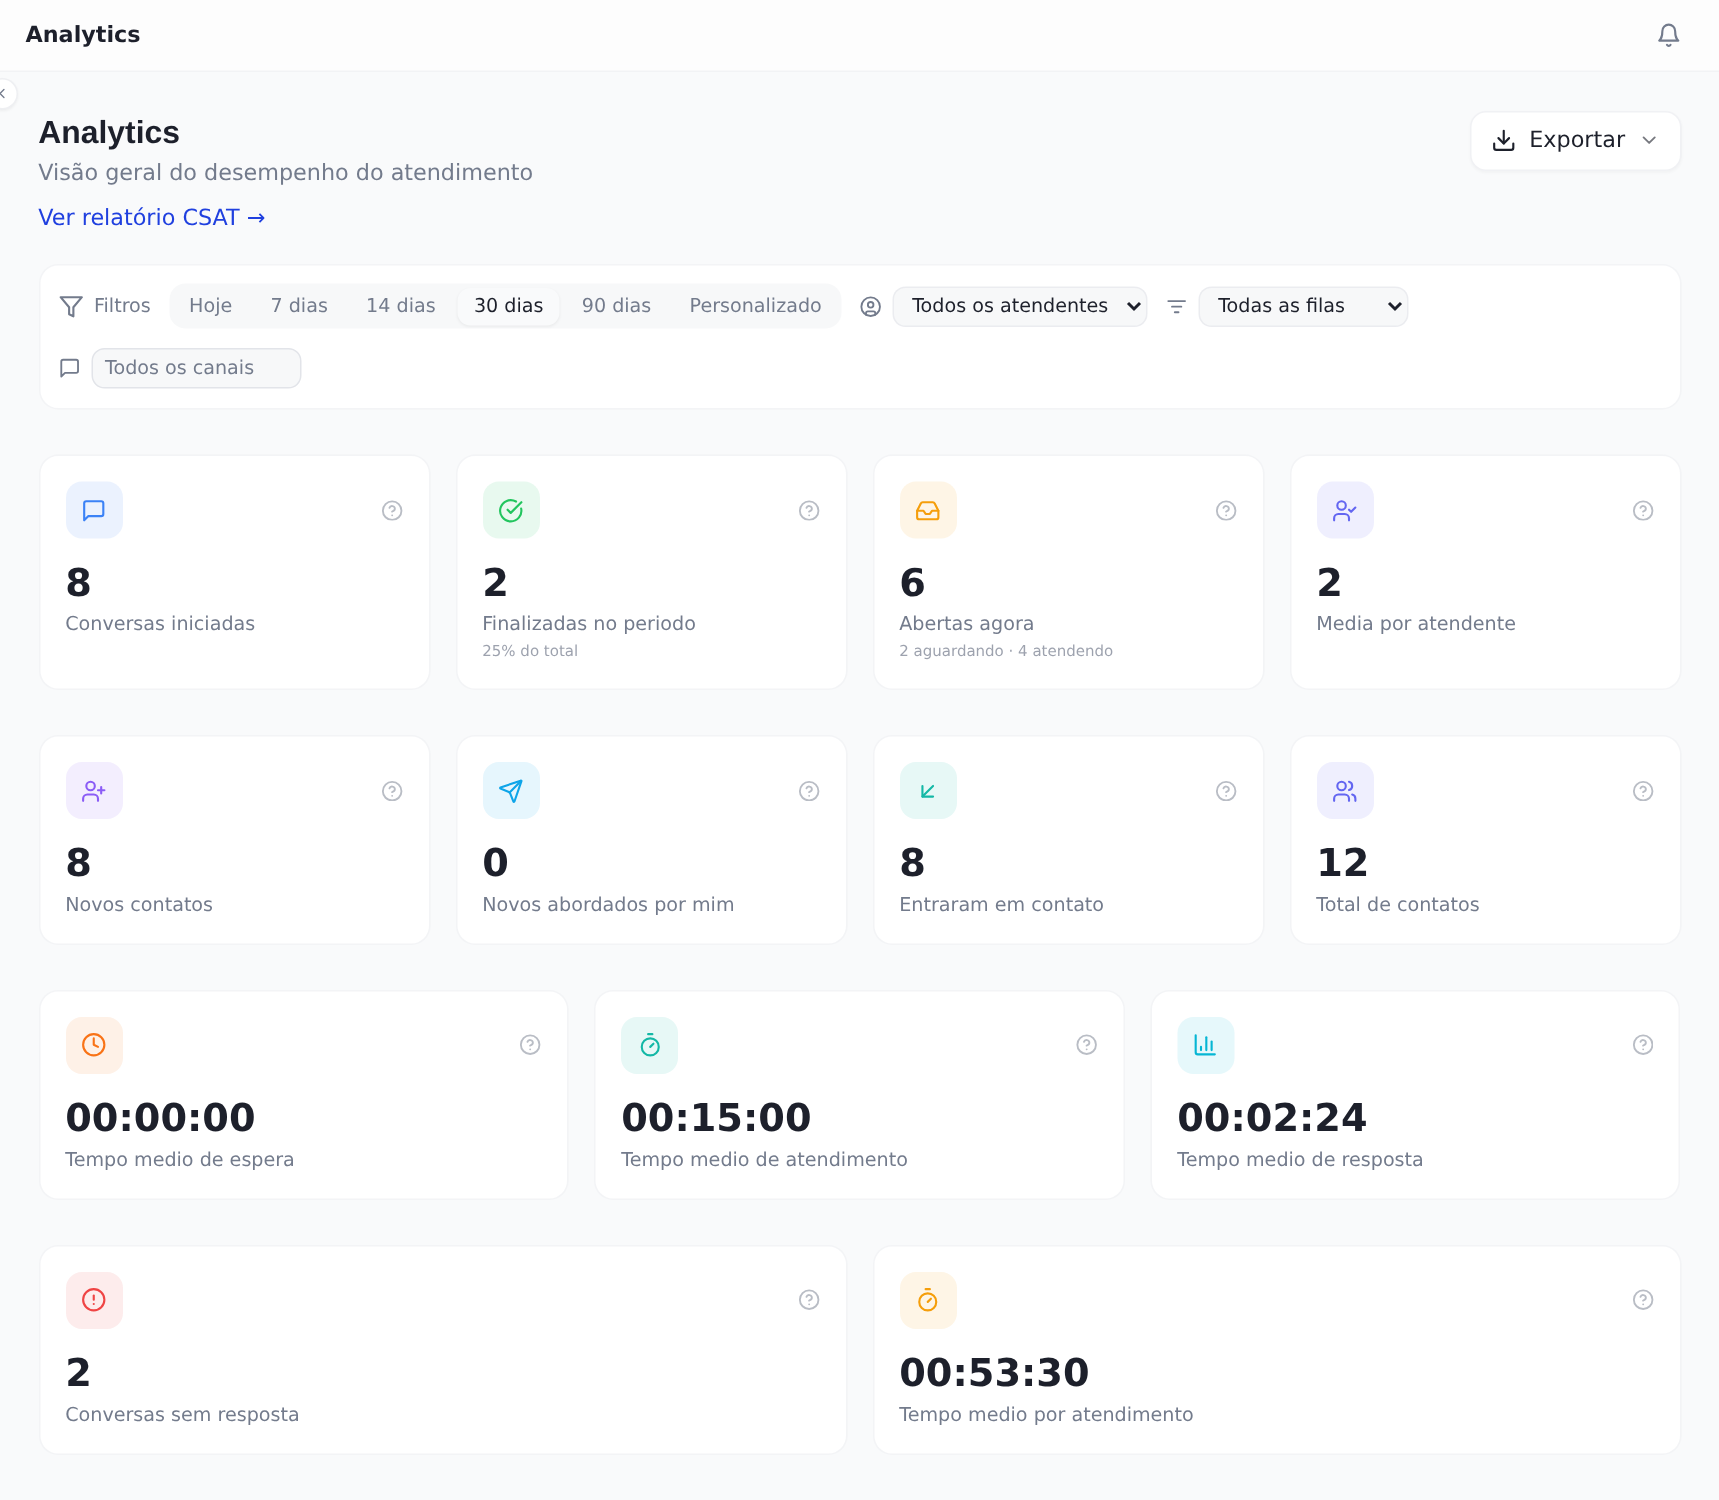Collapse sidebar with chevron arrow
1719x1500 pixels.
[4, 93]
